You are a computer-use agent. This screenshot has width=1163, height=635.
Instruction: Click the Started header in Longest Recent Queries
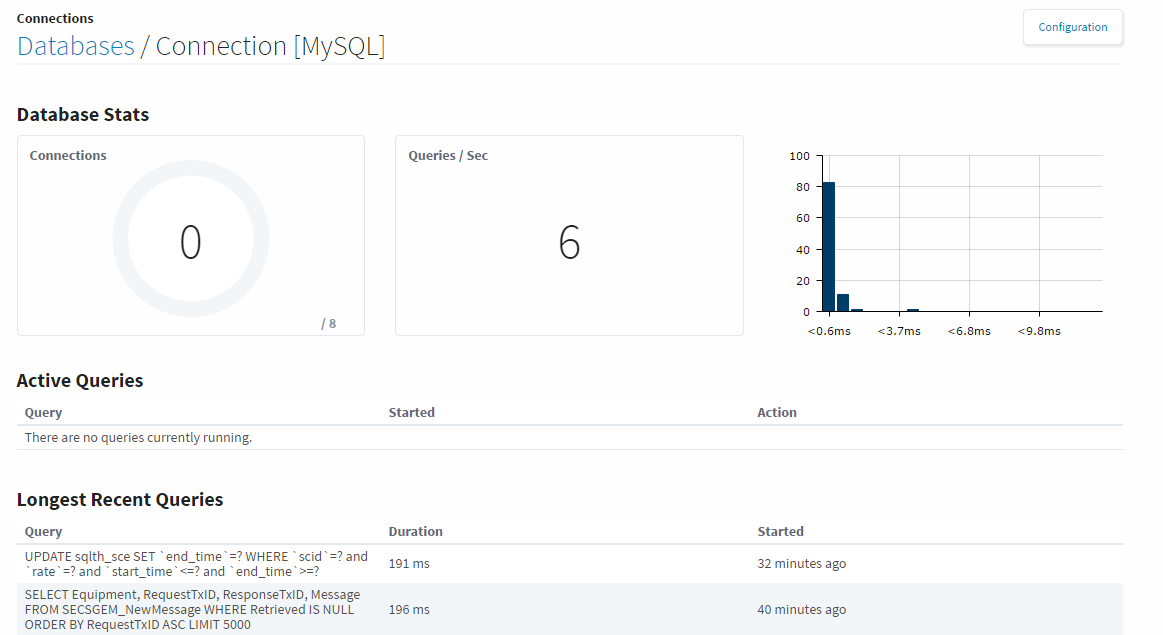[x=780, y=531]
